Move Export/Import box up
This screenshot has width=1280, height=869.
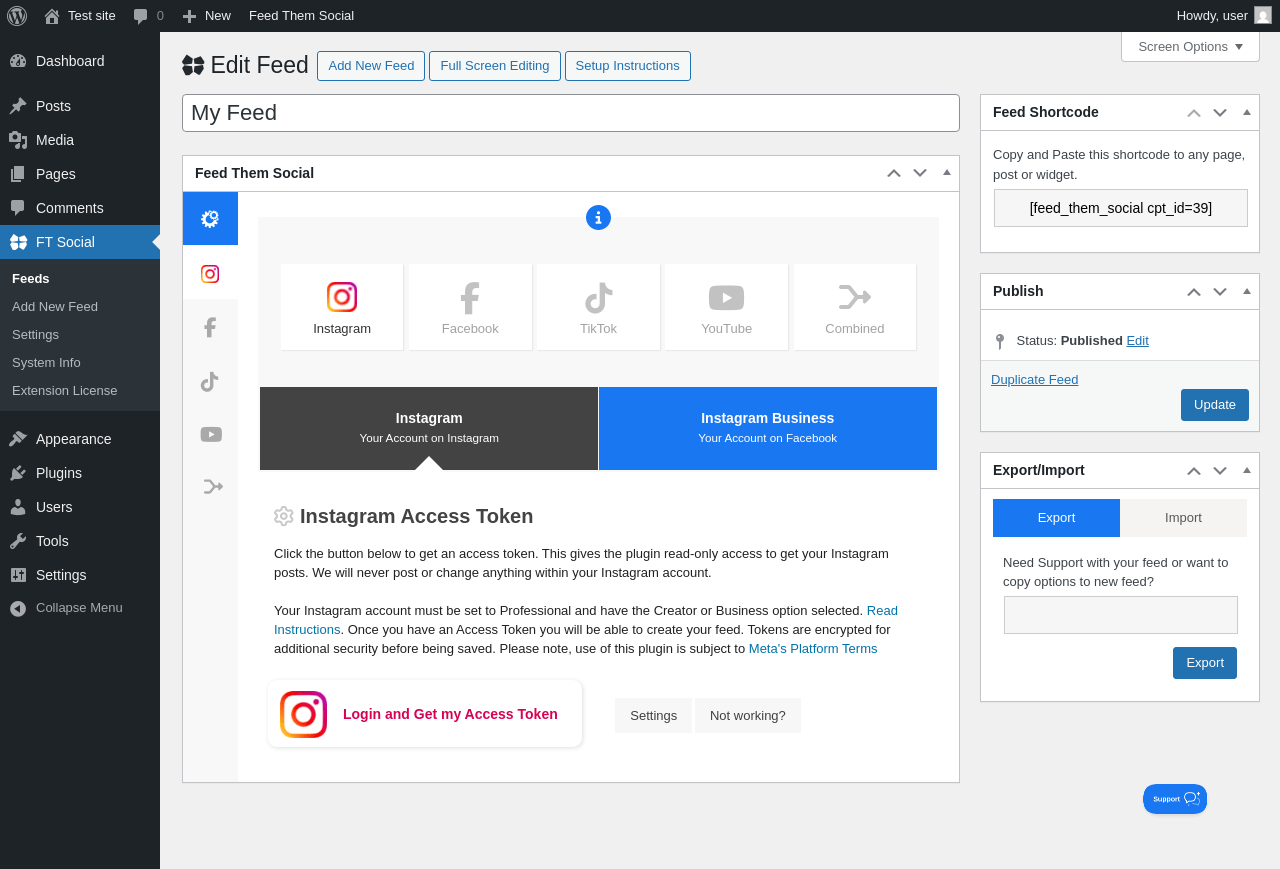[1194, 470]
